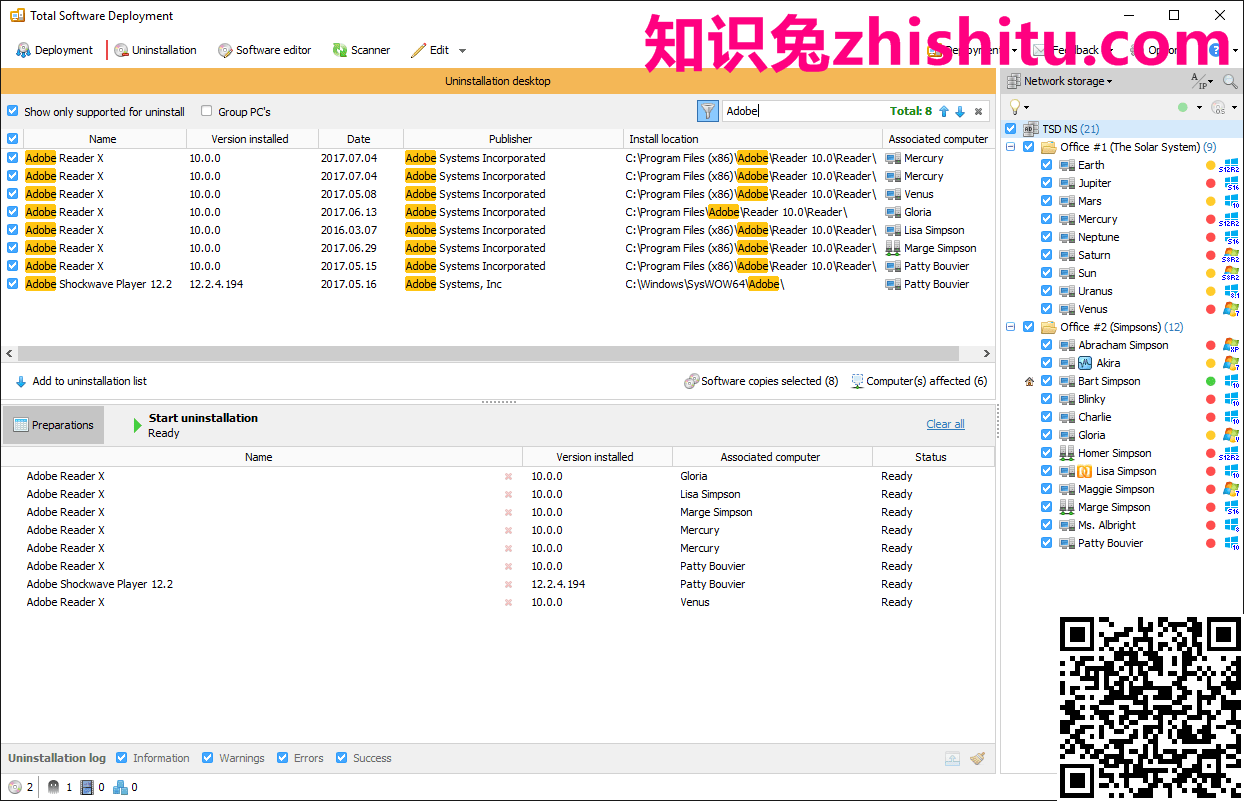Jump to next search match with down arrow
Image resolution: width=1244 pixels, height=801 pixels.
tap(960, 112)
